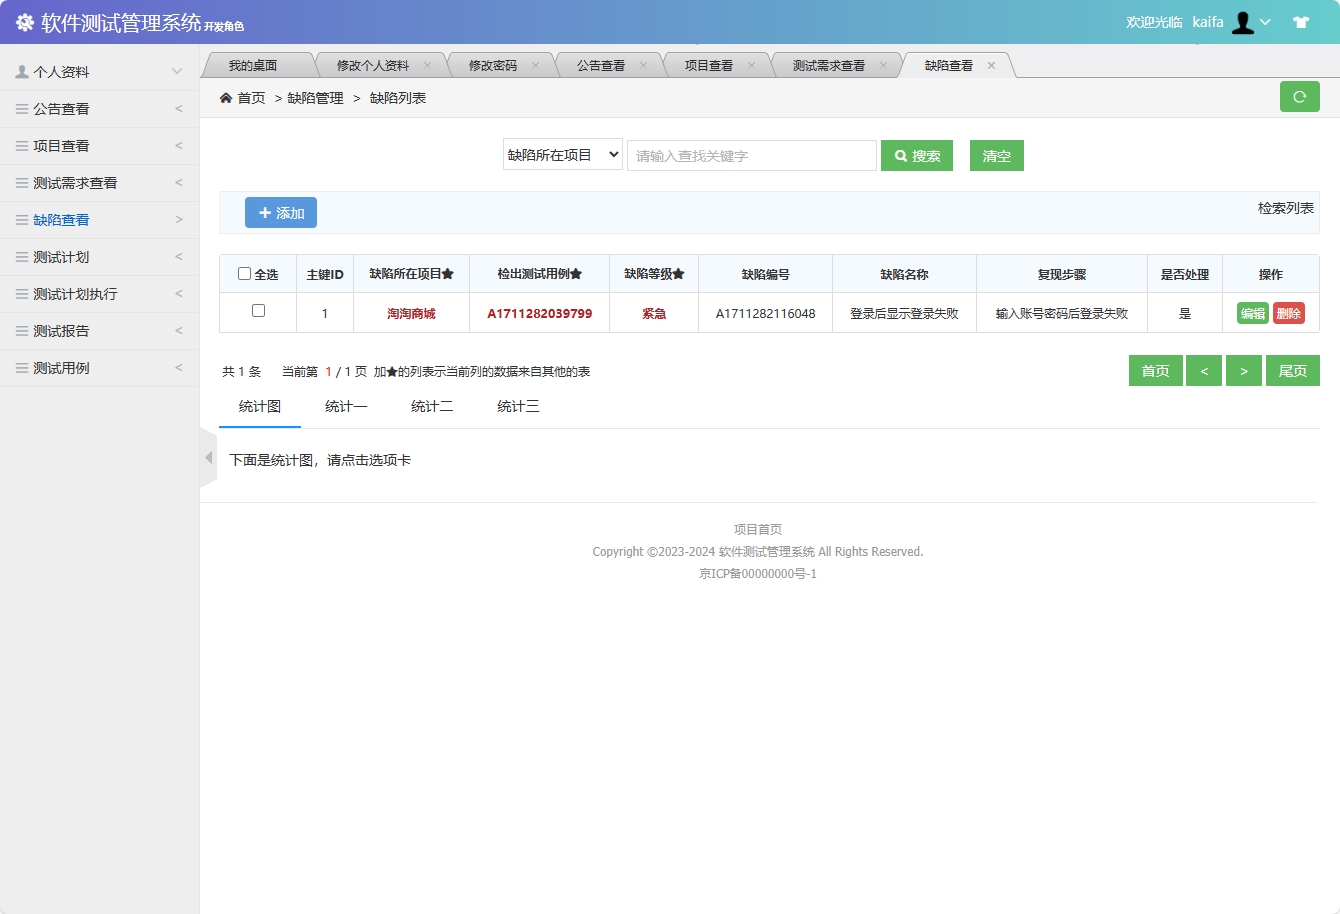Click the plus icon on the 添加 button
This screenshot has width=1340, height=914.
pos(264,212)
